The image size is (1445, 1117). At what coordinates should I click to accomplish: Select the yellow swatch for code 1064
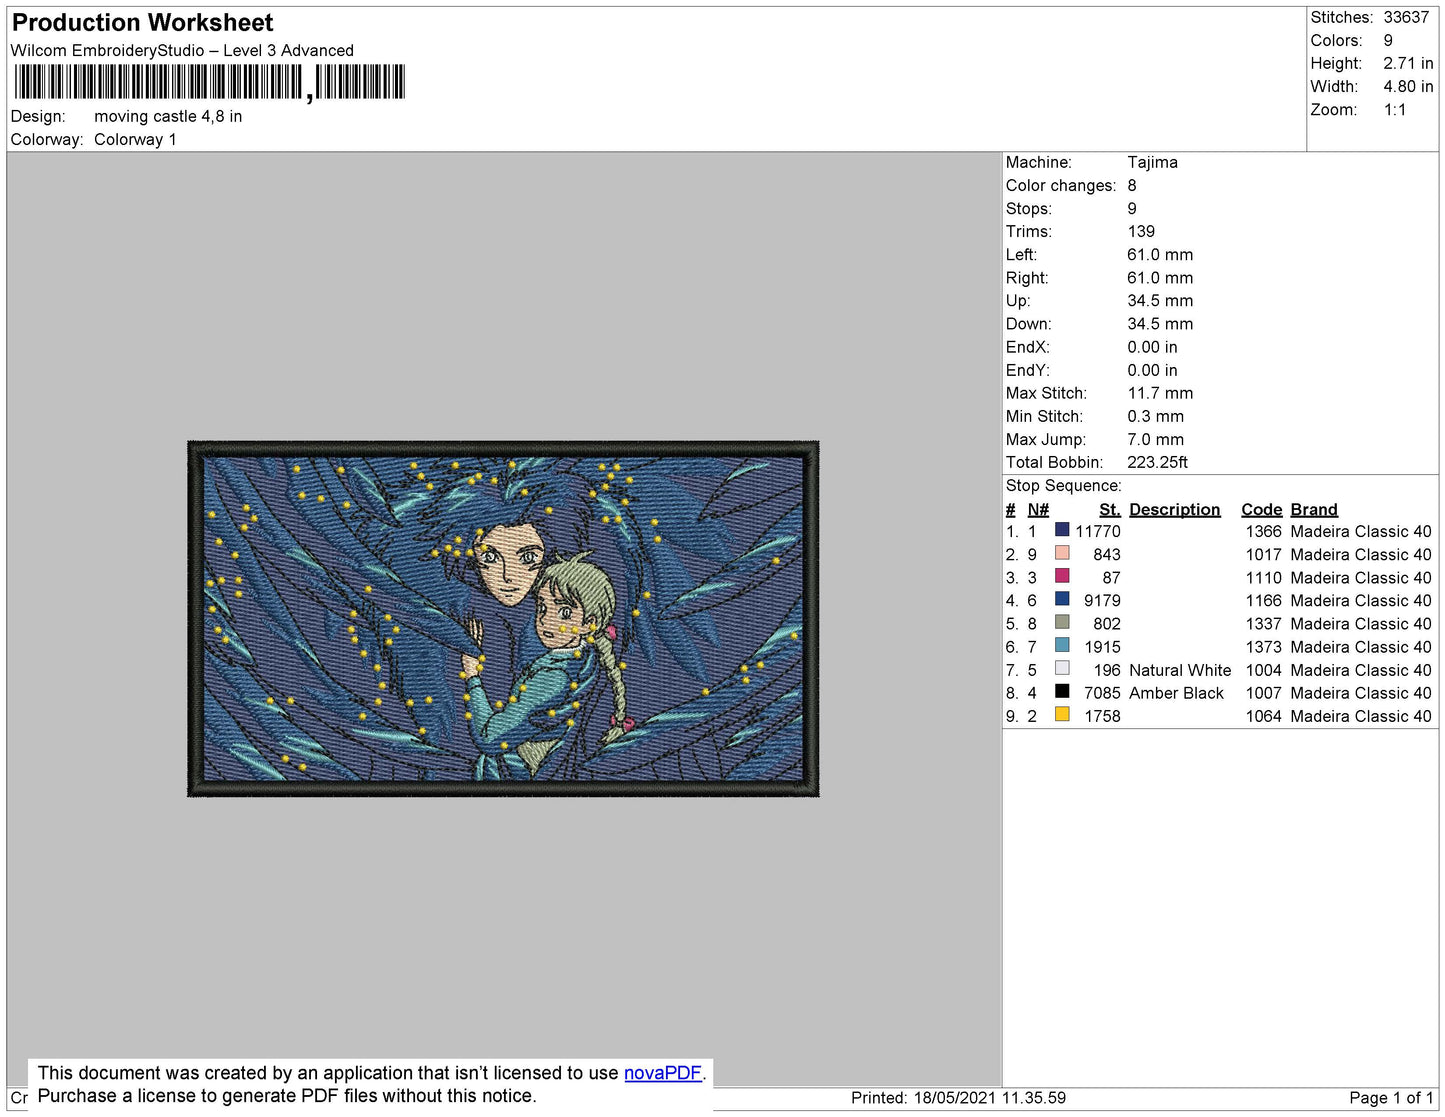coord(1062,714)
